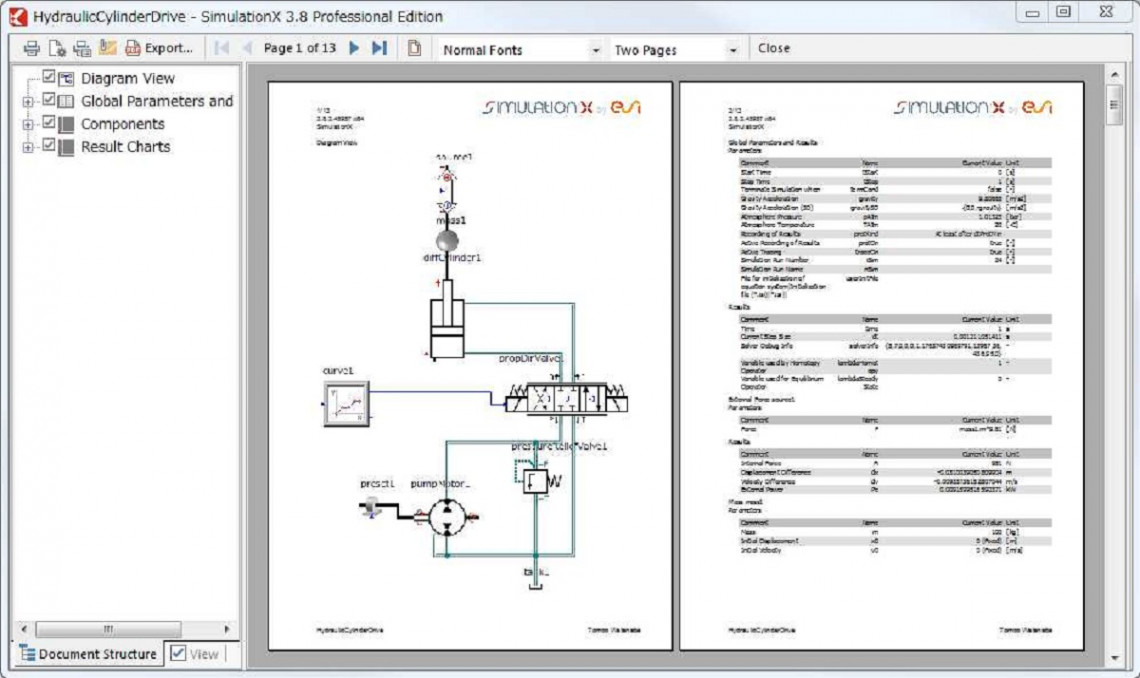This screenshot has height=678, width=1140.
Task: Click the Print icon in toolbar
Action: [x=31, y=49]
